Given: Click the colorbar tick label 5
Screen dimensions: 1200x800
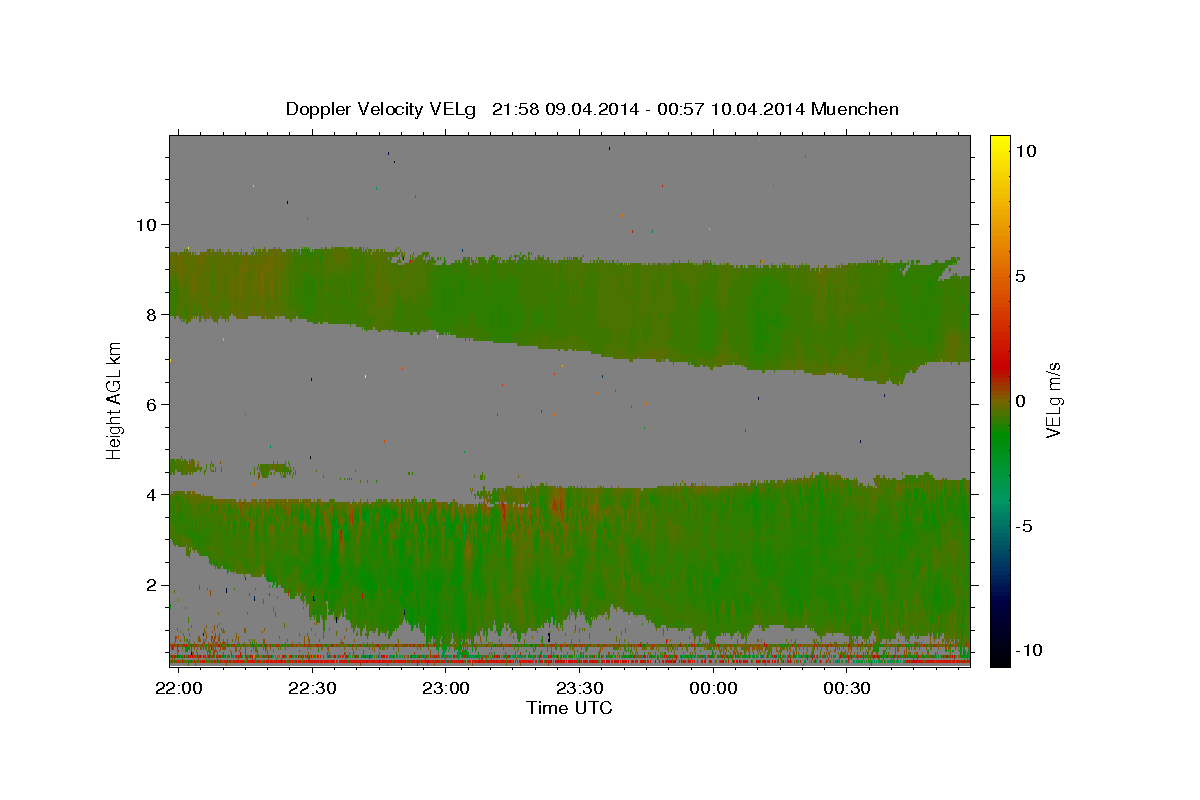Looking at the screenshot, I should pyautogui.click(x=1020, y=275).
